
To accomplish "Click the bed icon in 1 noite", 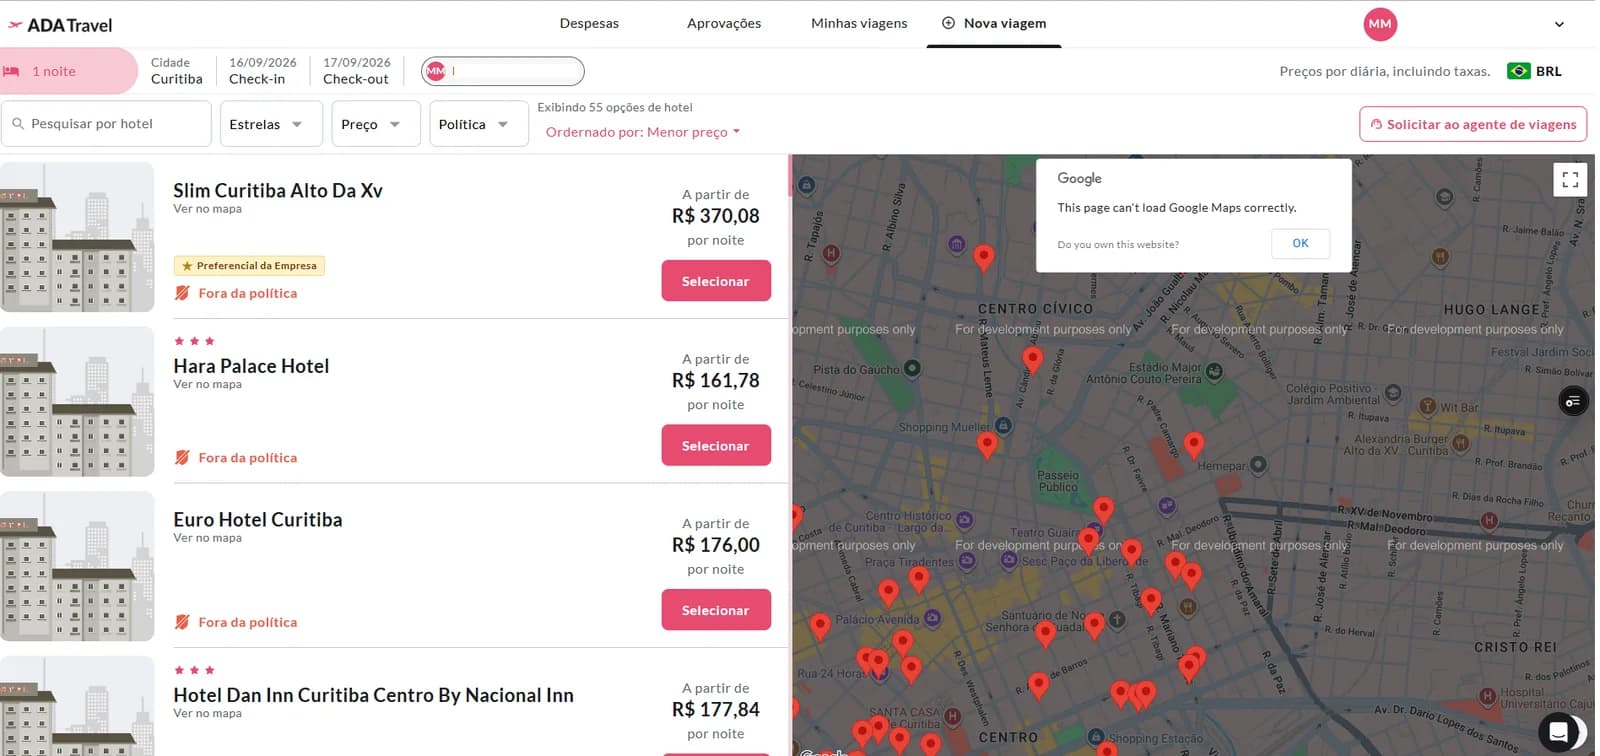I will tap(12, 71).
